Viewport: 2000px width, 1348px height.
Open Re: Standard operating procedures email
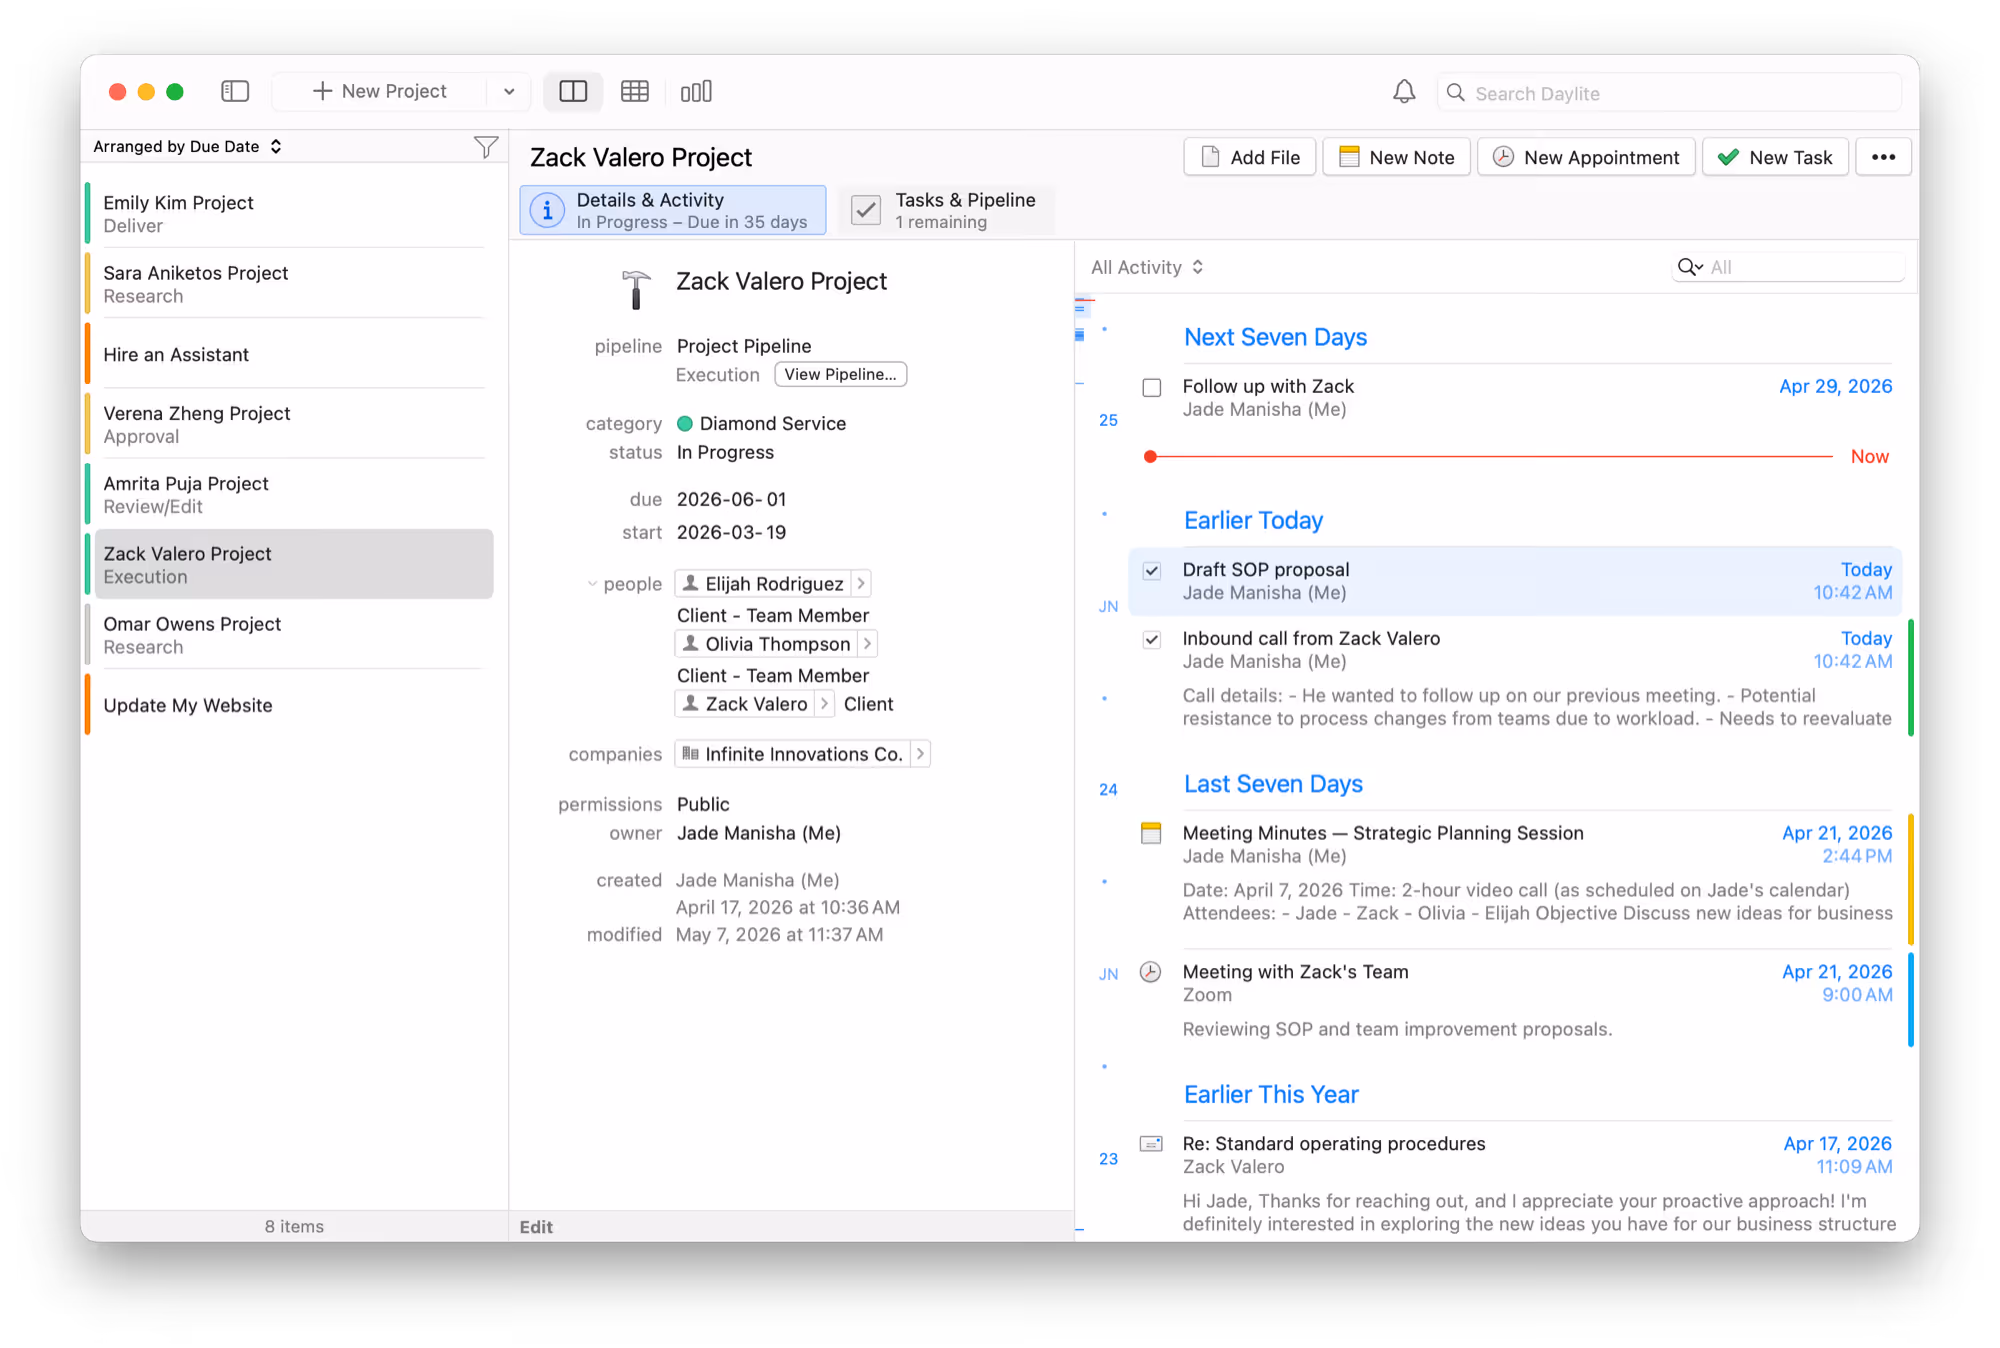click(1517, 1183)
